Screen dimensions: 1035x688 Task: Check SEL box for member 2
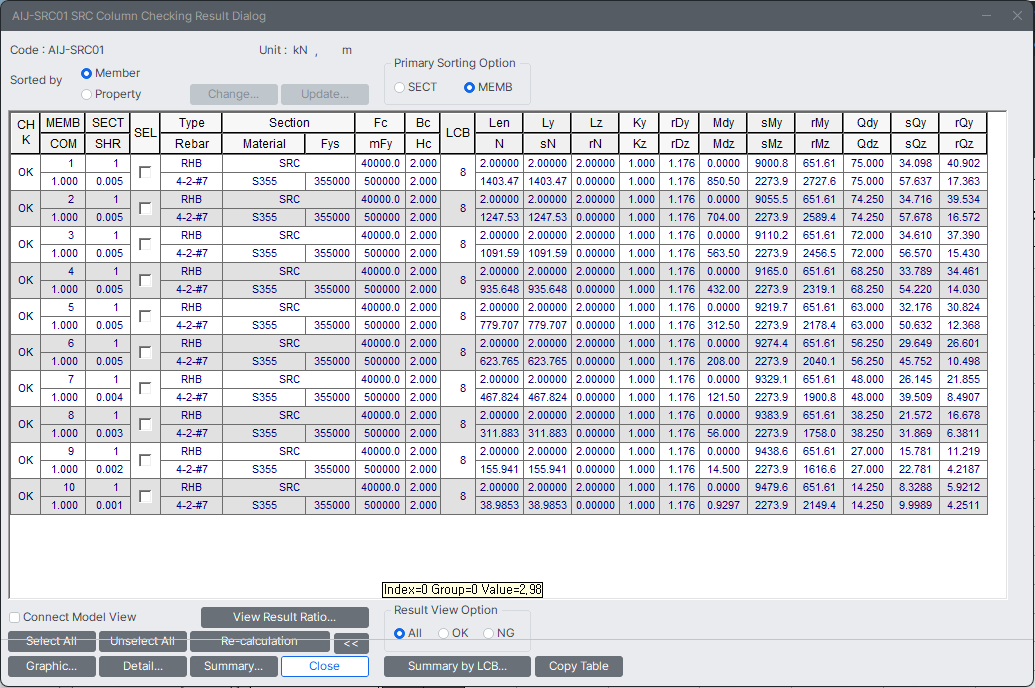pyautogui.click(x=145, y=209)
